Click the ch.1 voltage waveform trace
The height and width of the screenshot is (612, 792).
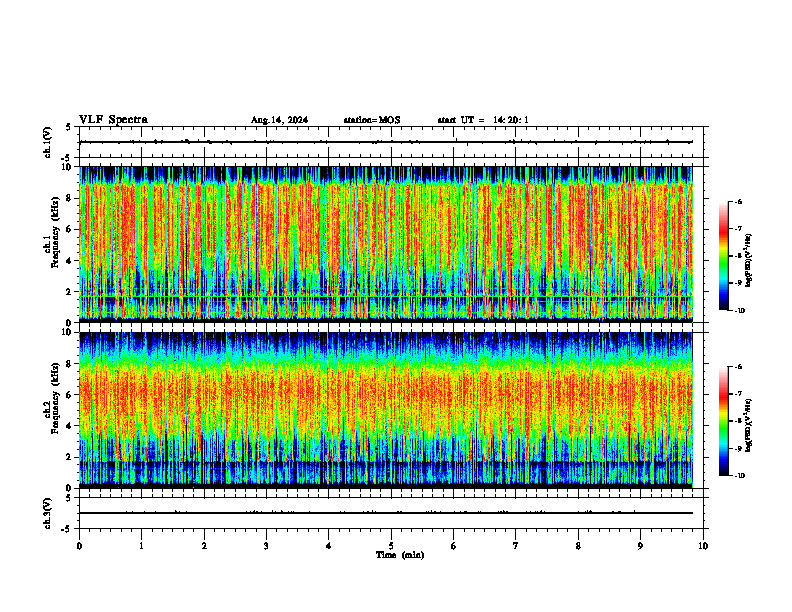(x=386, y=142)
